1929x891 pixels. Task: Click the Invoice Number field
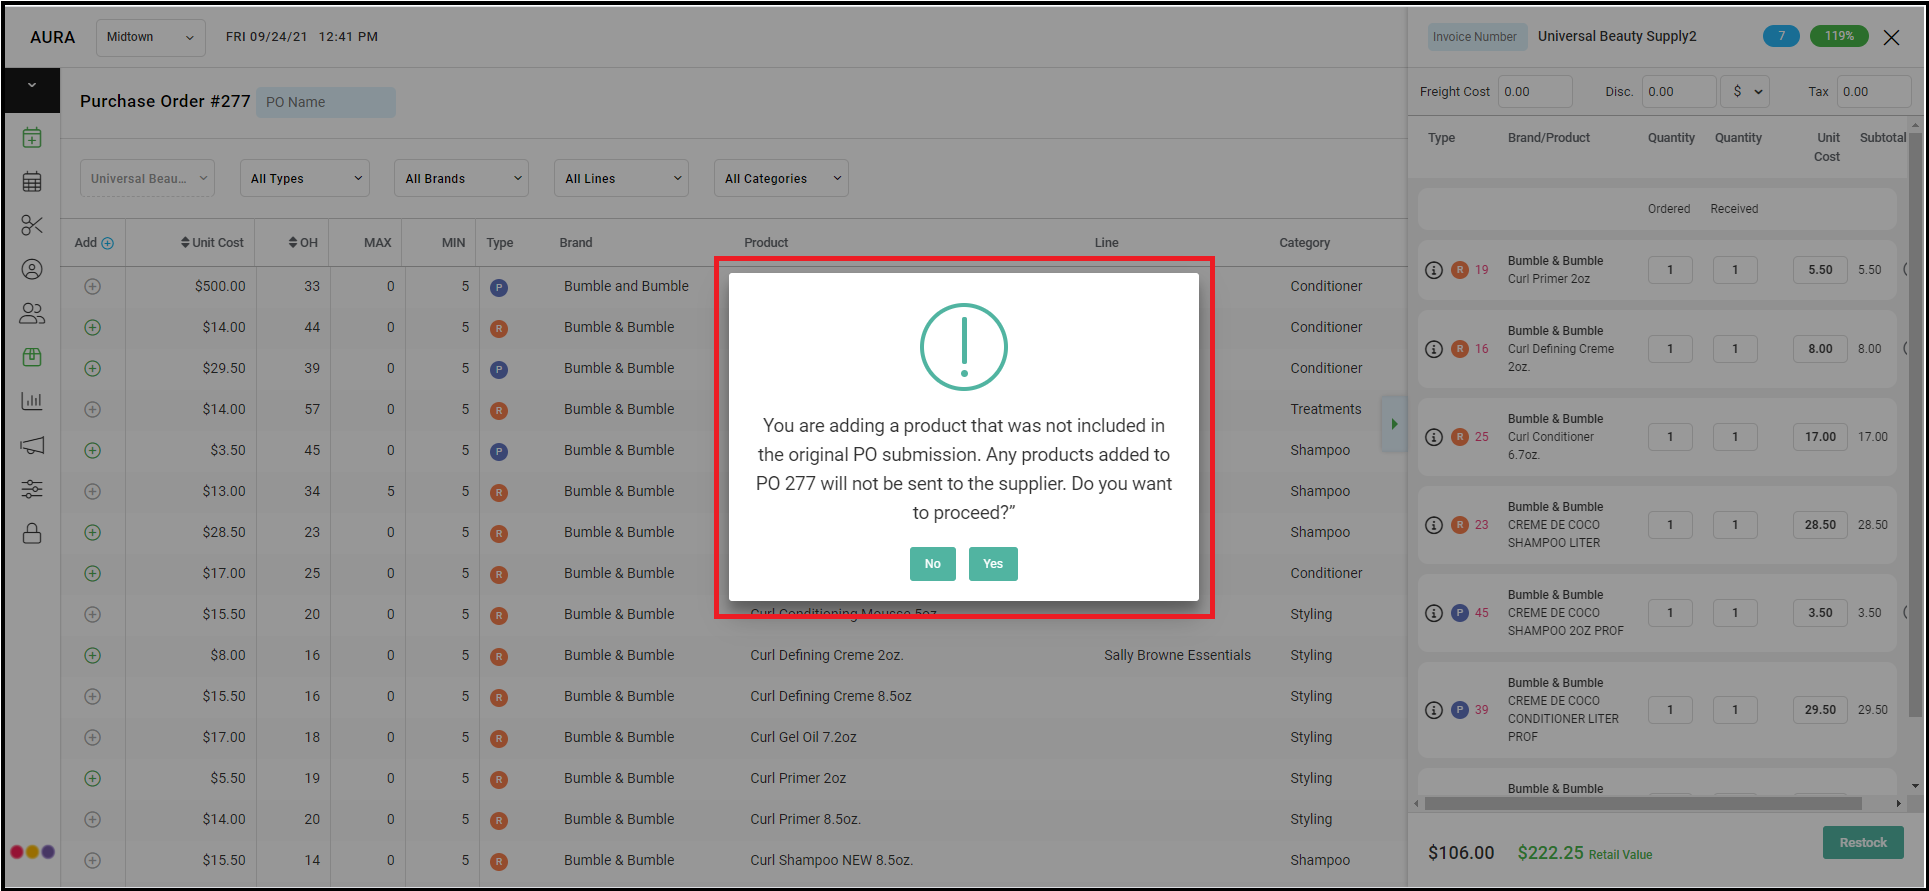point(1476,37)
